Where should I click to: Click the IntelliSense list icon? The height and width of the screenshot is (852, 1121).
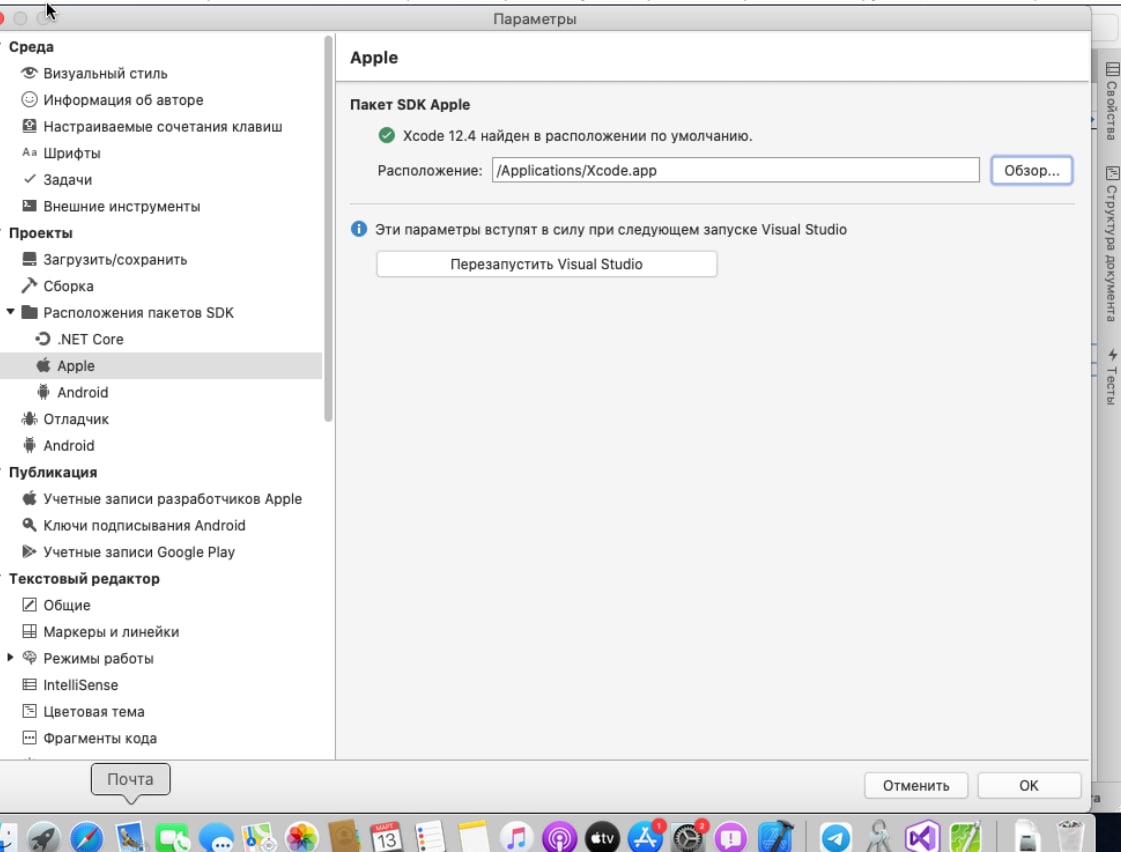[x=29, y=684]
